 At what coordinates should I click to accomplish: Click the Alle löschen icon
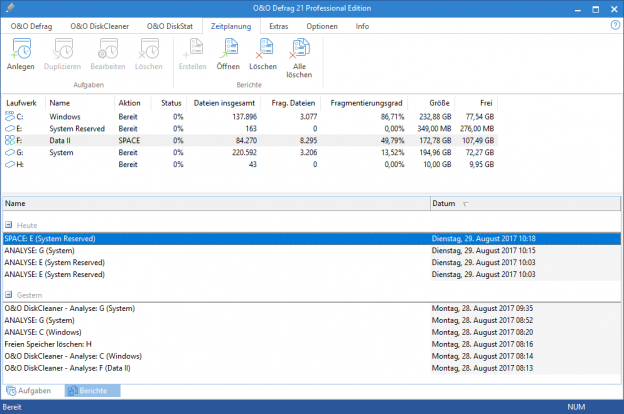(x=299, y=56)
